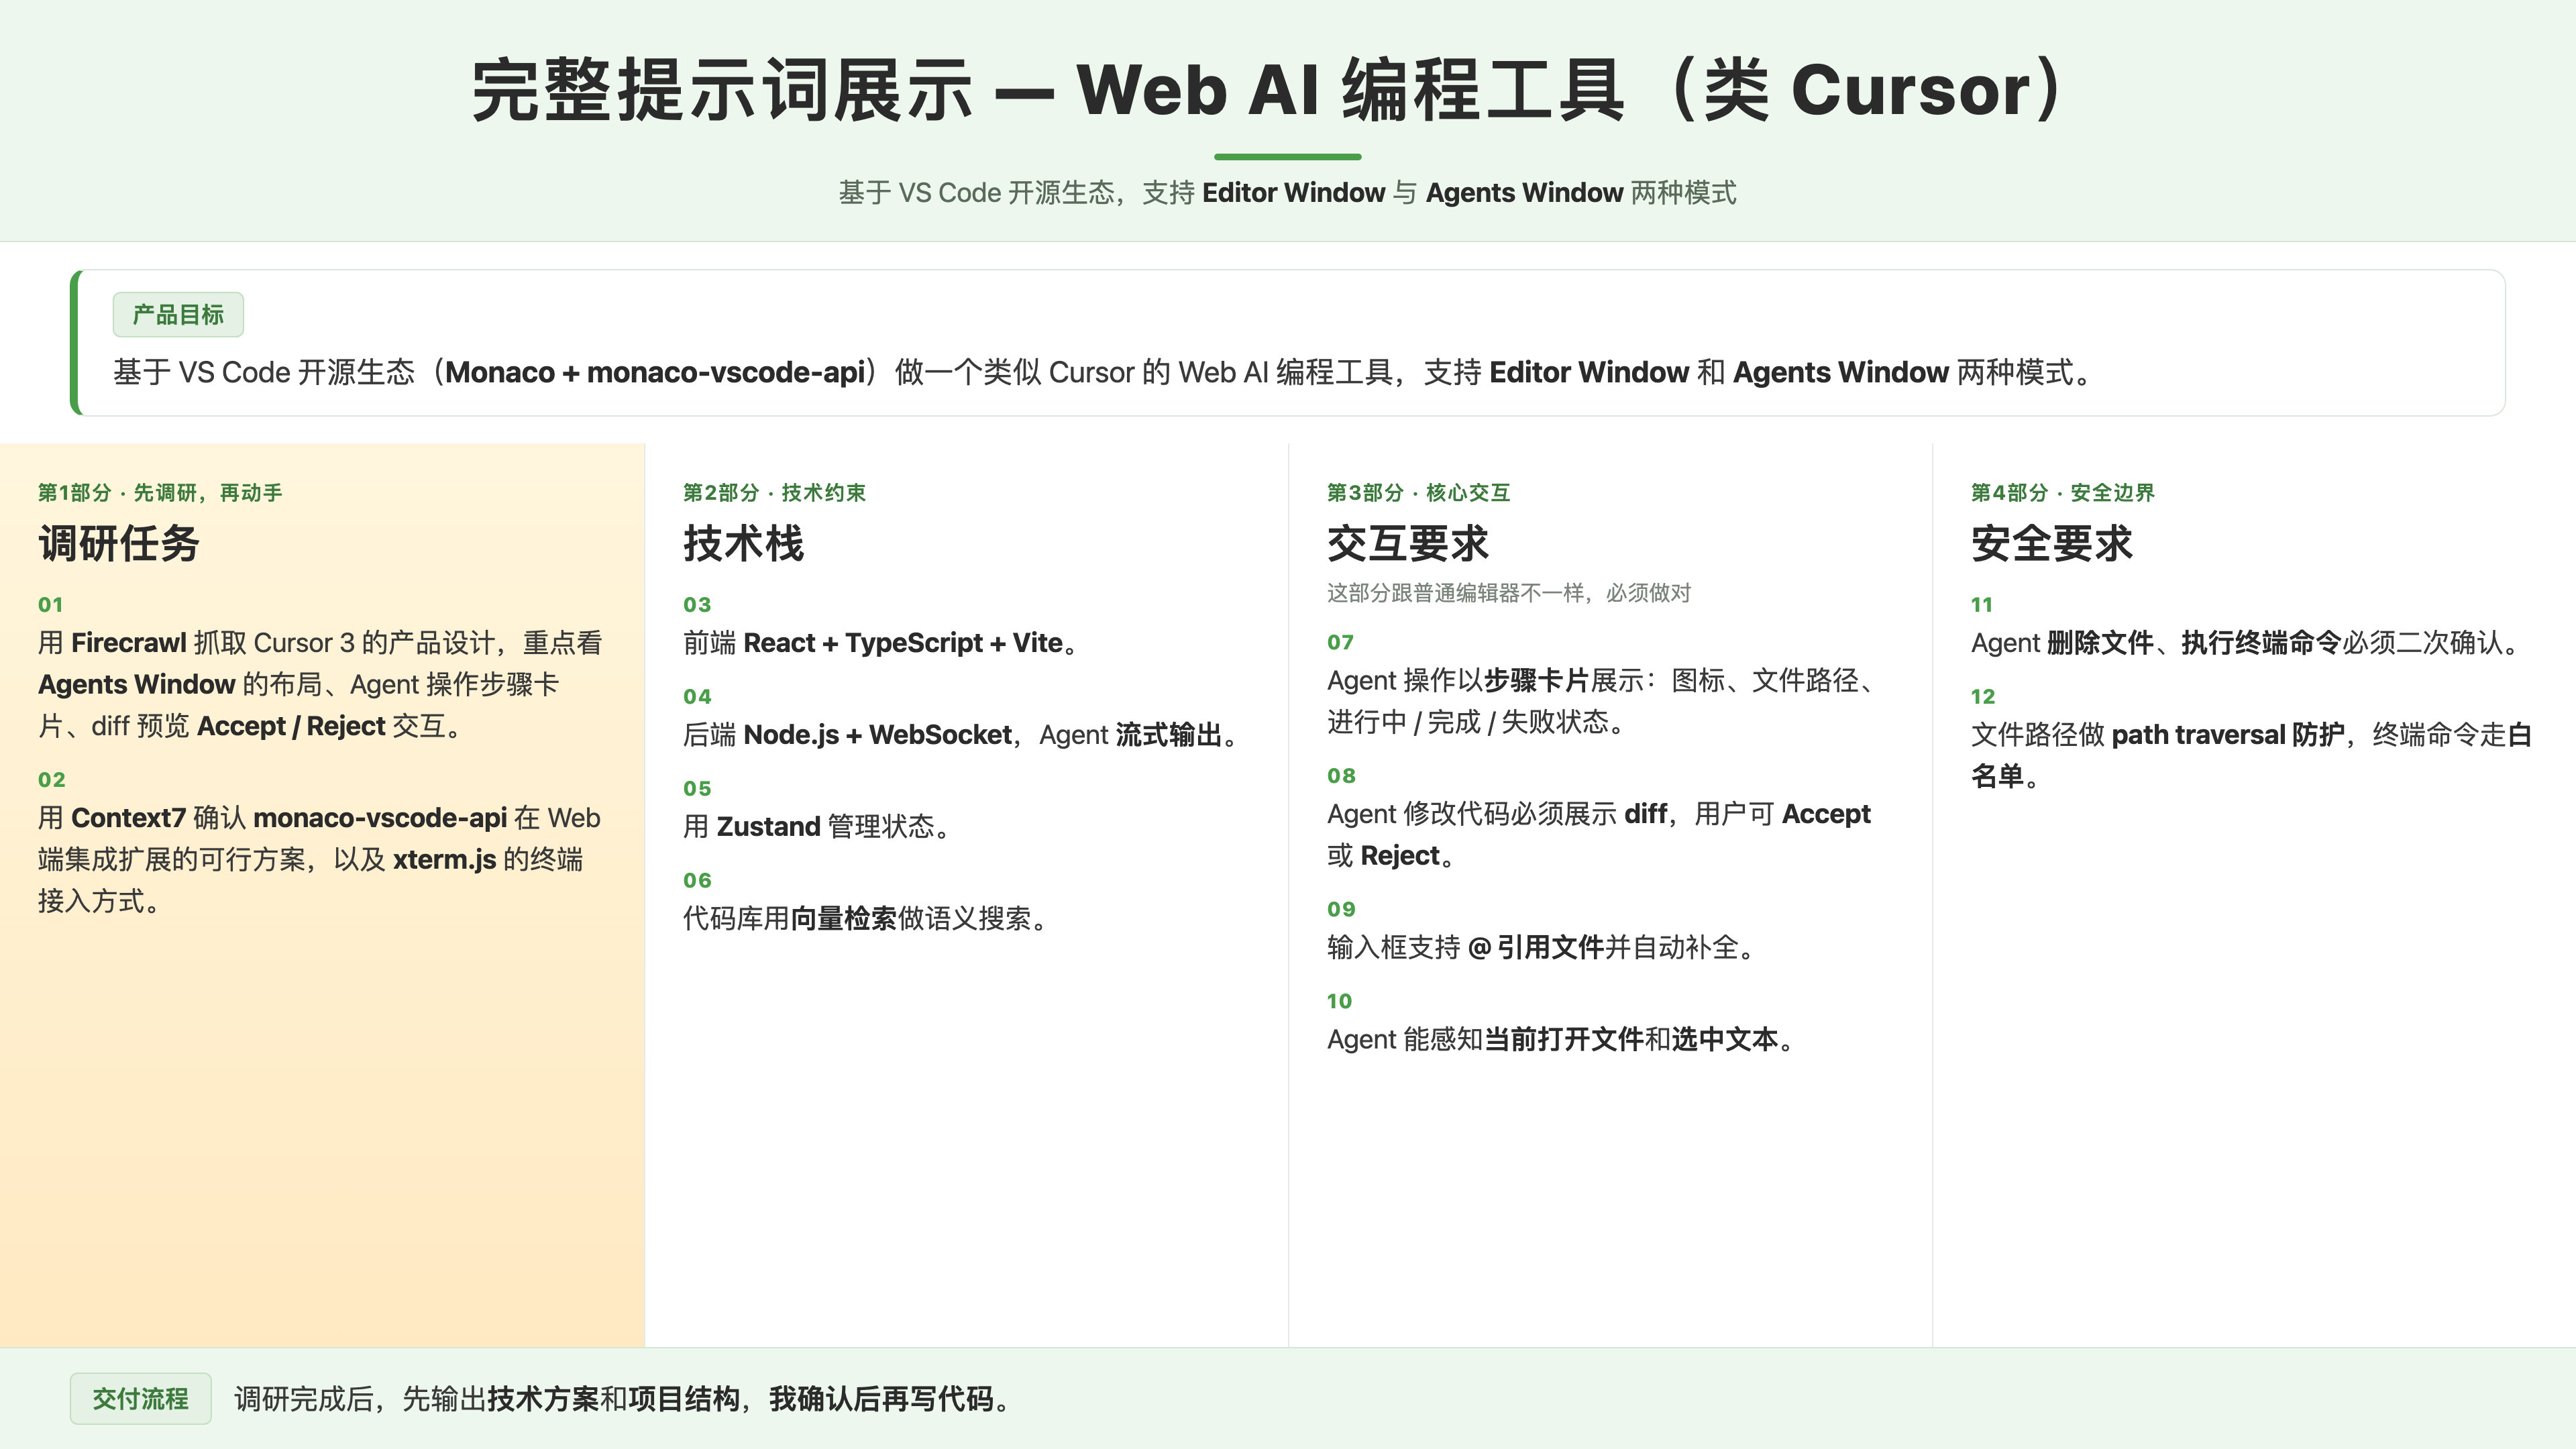Select the paragraph starting "用 Context7 确认"
The width and height of the screenshot is (2576, 1449).
pos(319,859)
